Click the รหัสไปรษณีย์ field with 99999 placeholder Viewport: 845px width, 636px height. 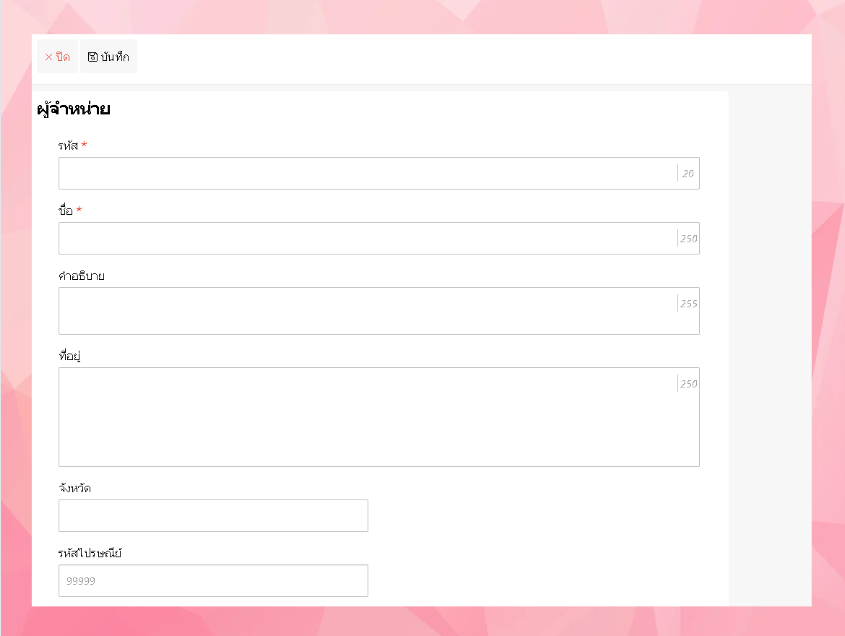[213, 580]
